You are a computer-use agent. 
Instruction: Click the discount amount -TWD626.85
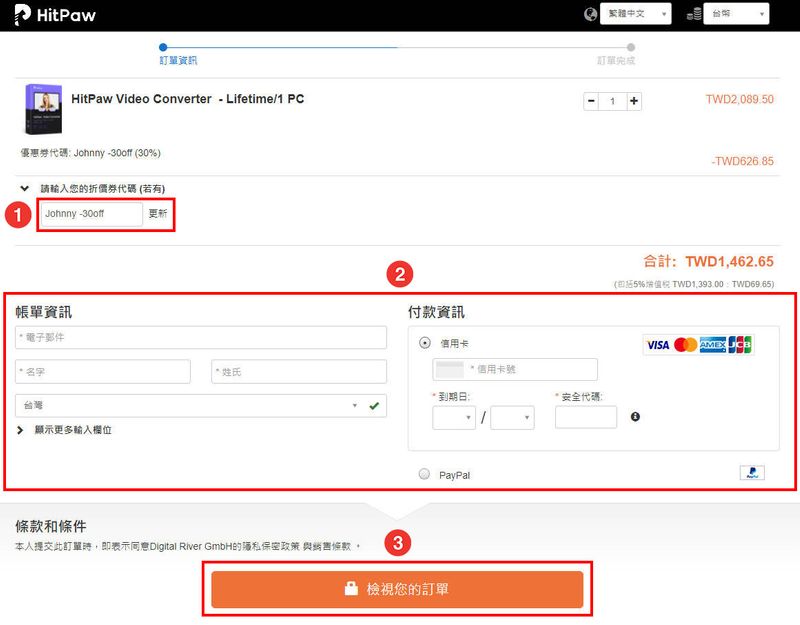(742, 161)
